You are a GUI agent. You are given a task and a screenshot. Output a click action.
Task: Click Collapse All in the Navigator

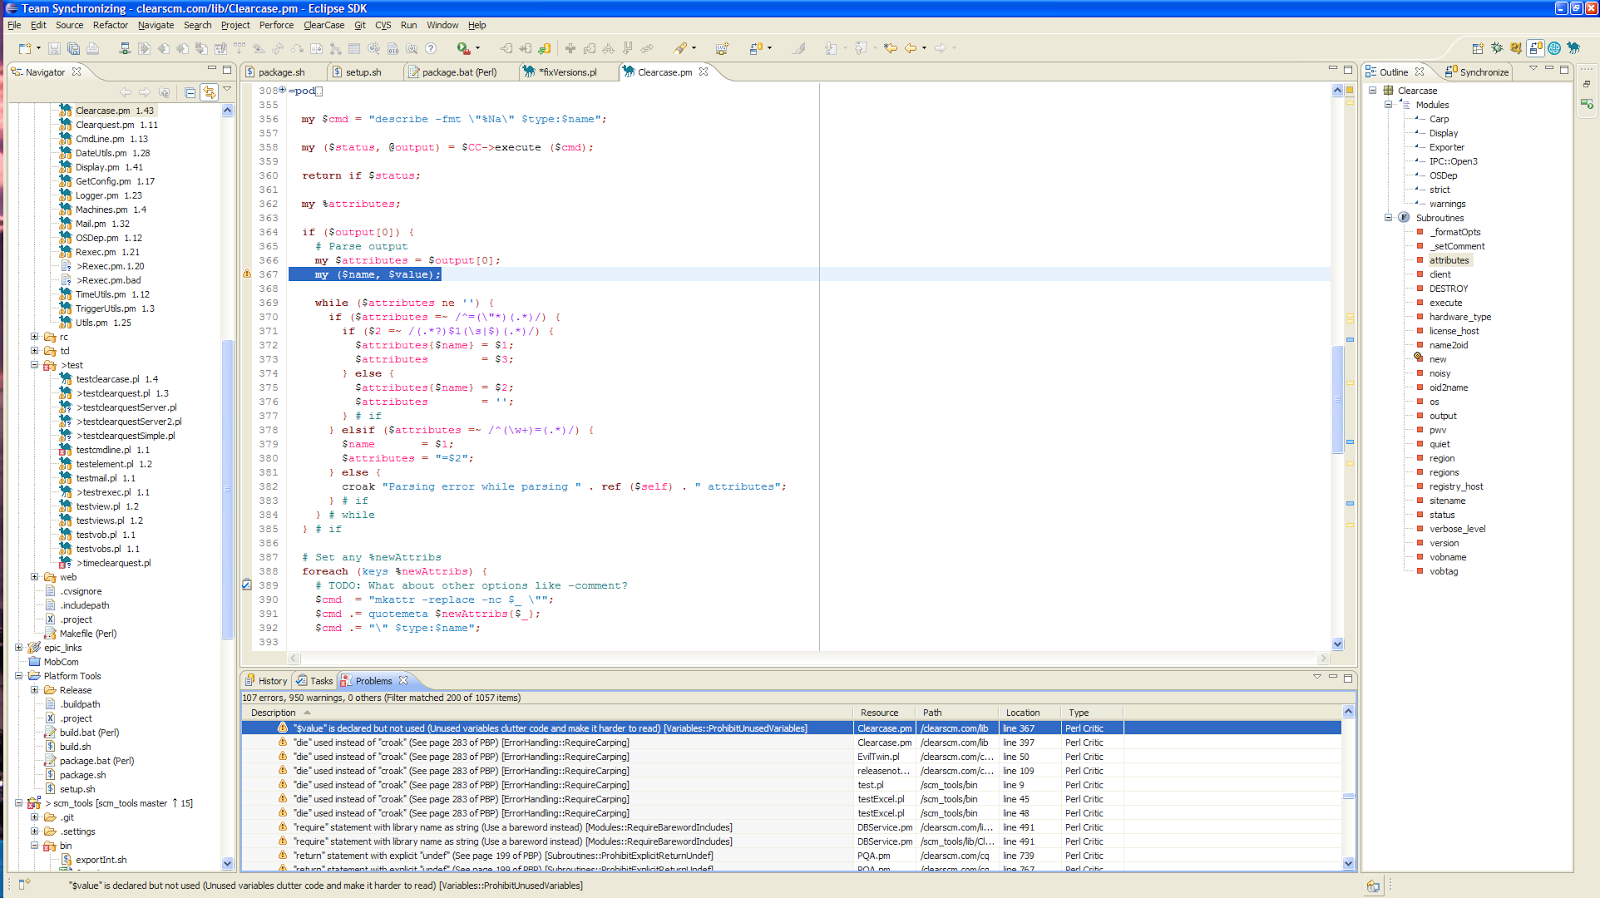190,92
